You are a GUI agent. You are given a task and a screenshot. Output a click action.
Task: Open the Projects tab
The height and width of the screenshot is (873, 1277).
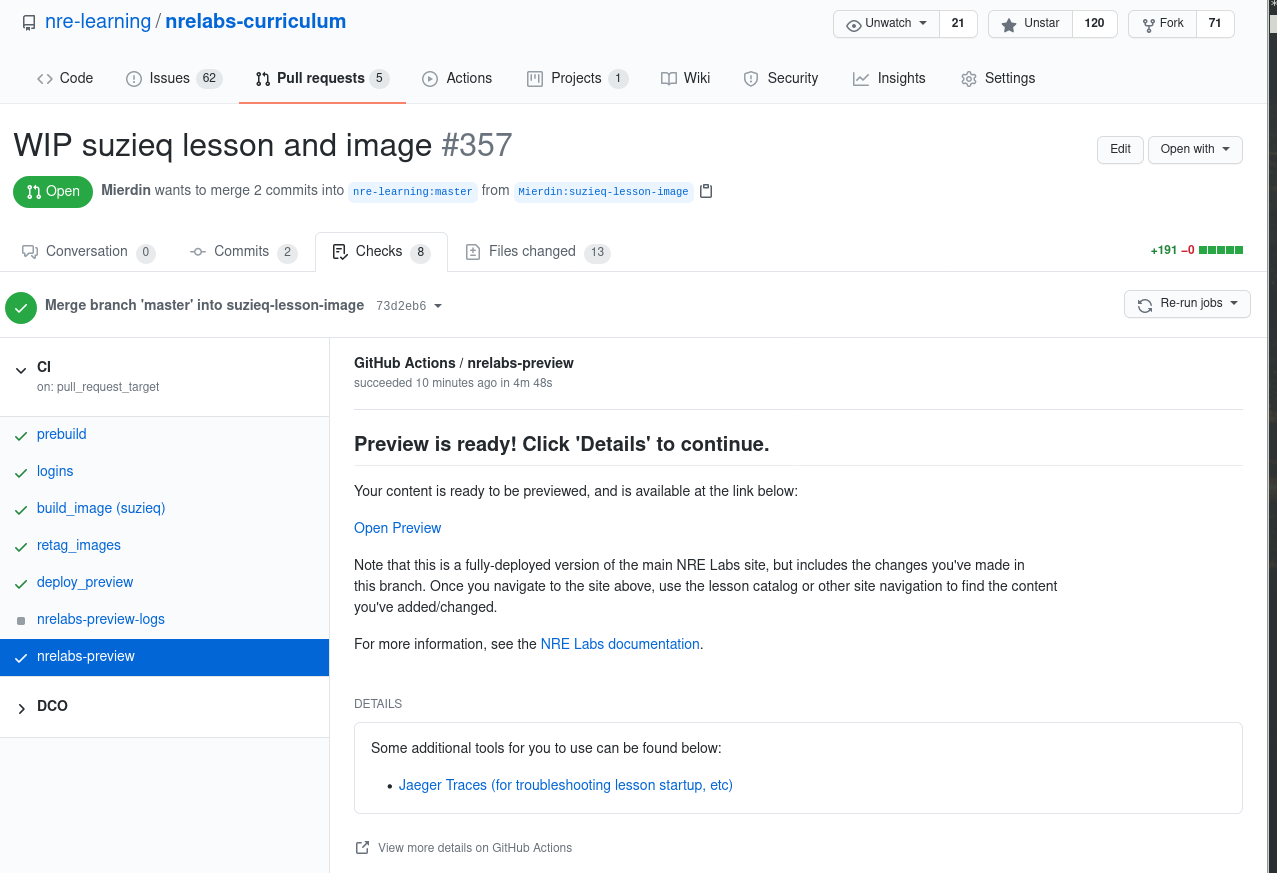(x=577, y=78)
